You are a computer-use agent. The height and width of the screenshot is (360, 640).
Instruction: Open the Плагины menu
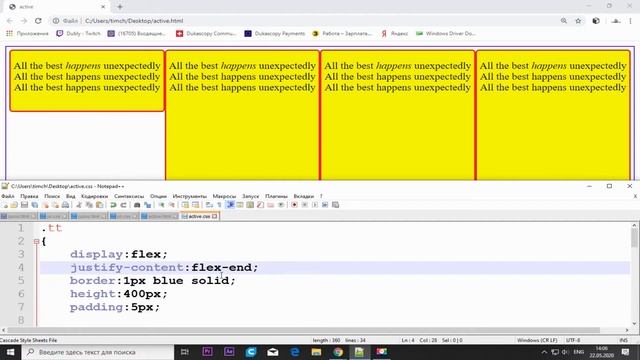tap(276, 196)
